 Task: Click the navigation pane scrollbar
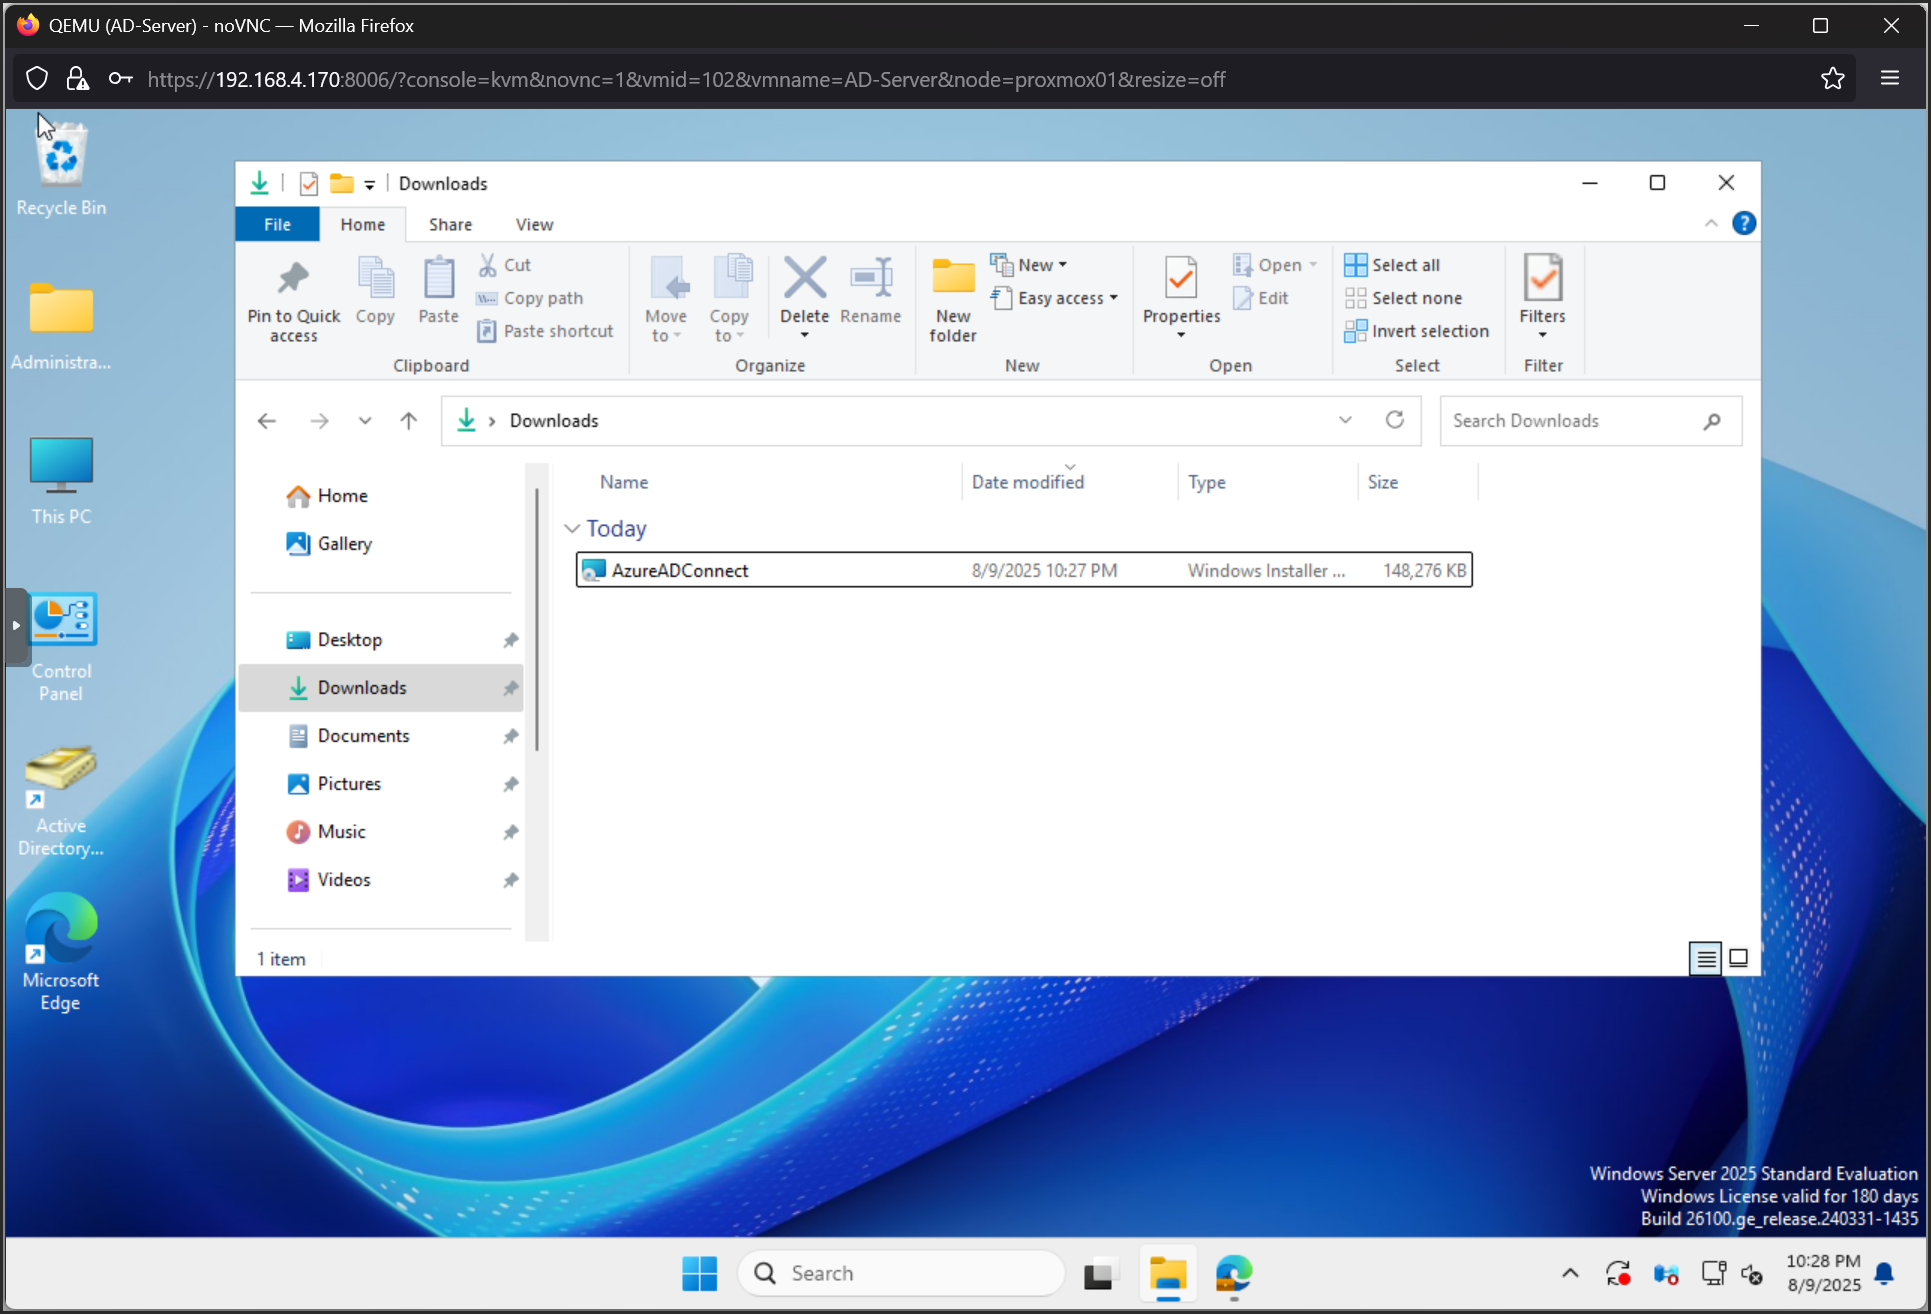pyautogui.click(x=537, y=620)
